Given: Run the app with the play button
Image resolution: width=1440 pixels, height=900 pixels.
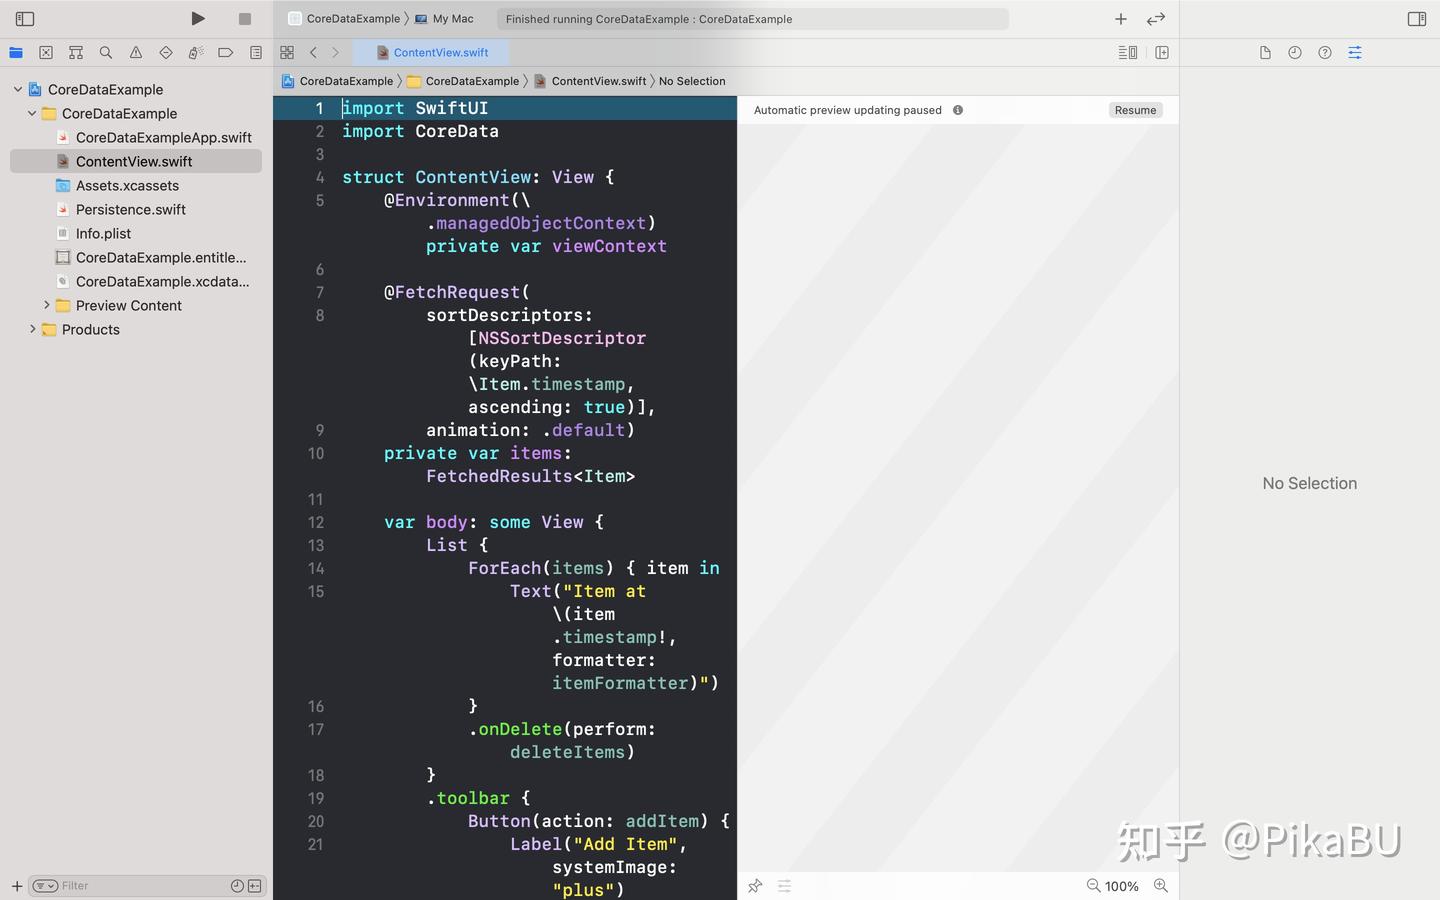Looking at the screenshot, I should click(x=197, y=18).
